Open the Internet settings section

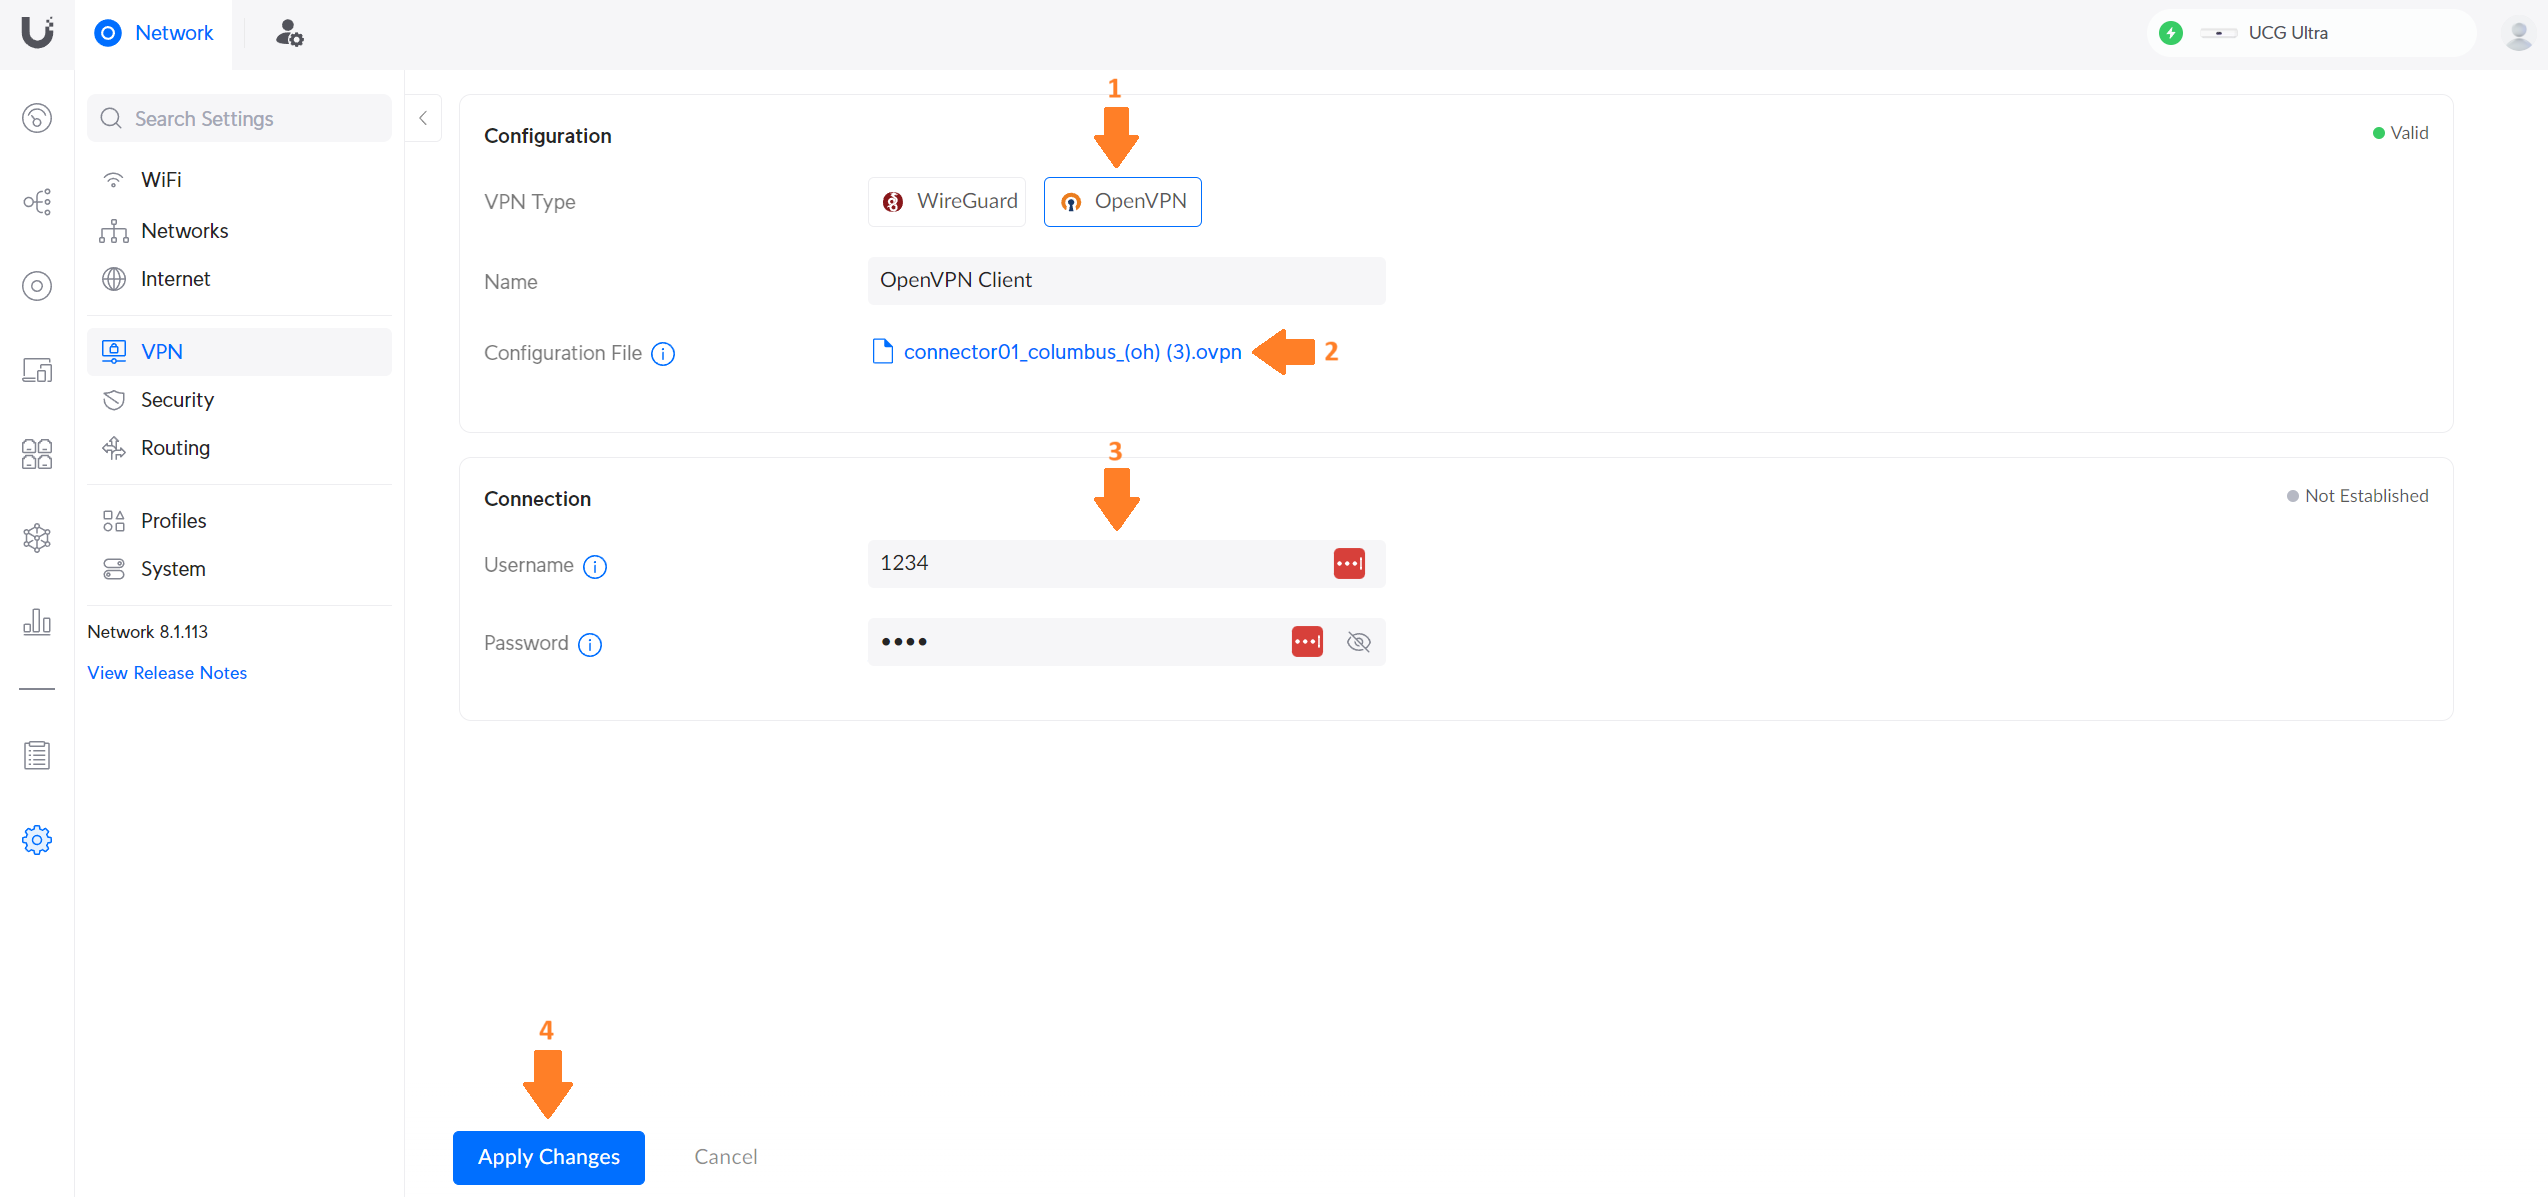coord(239,279)
